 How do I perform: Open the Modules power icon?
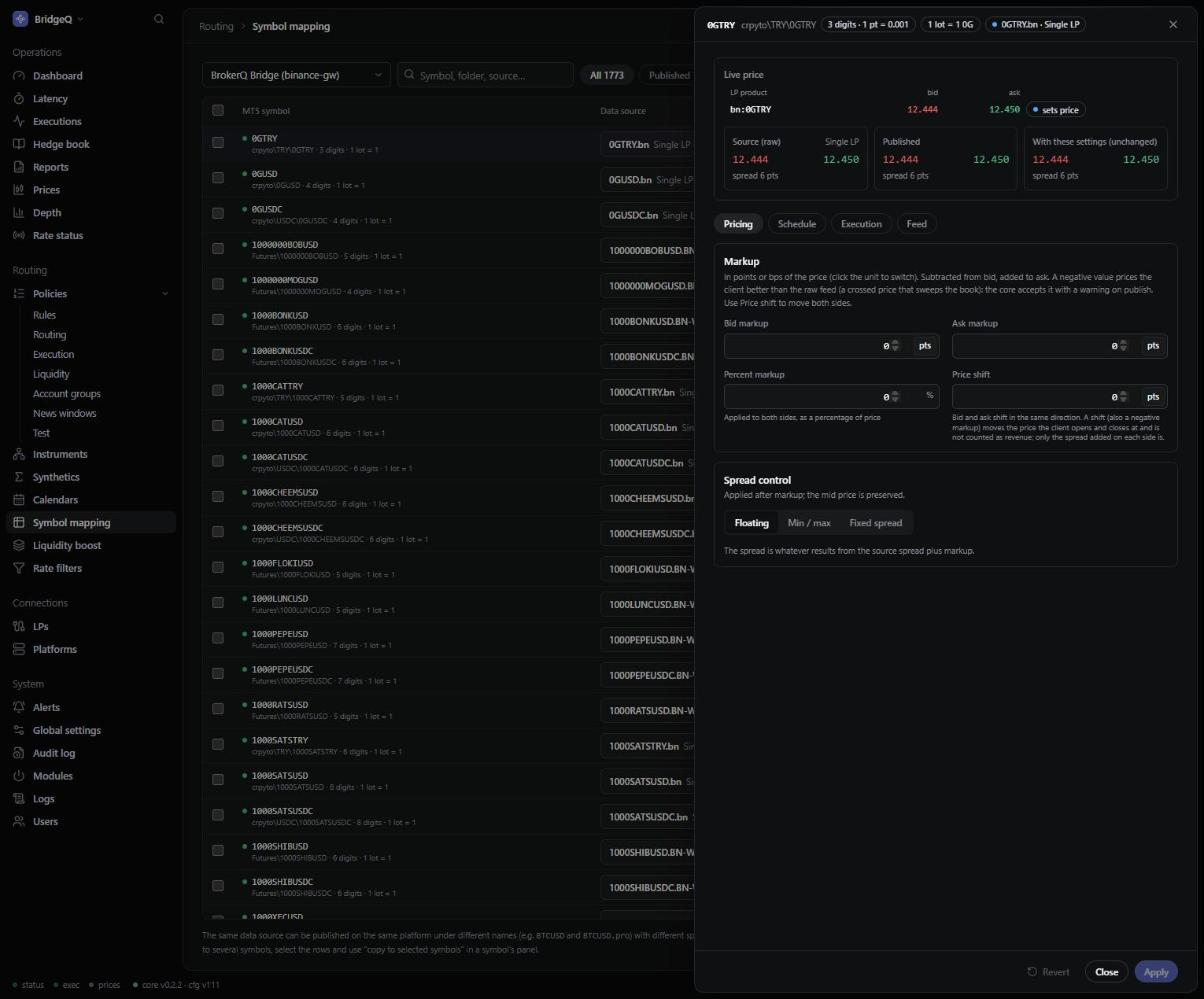coord(19,776)
